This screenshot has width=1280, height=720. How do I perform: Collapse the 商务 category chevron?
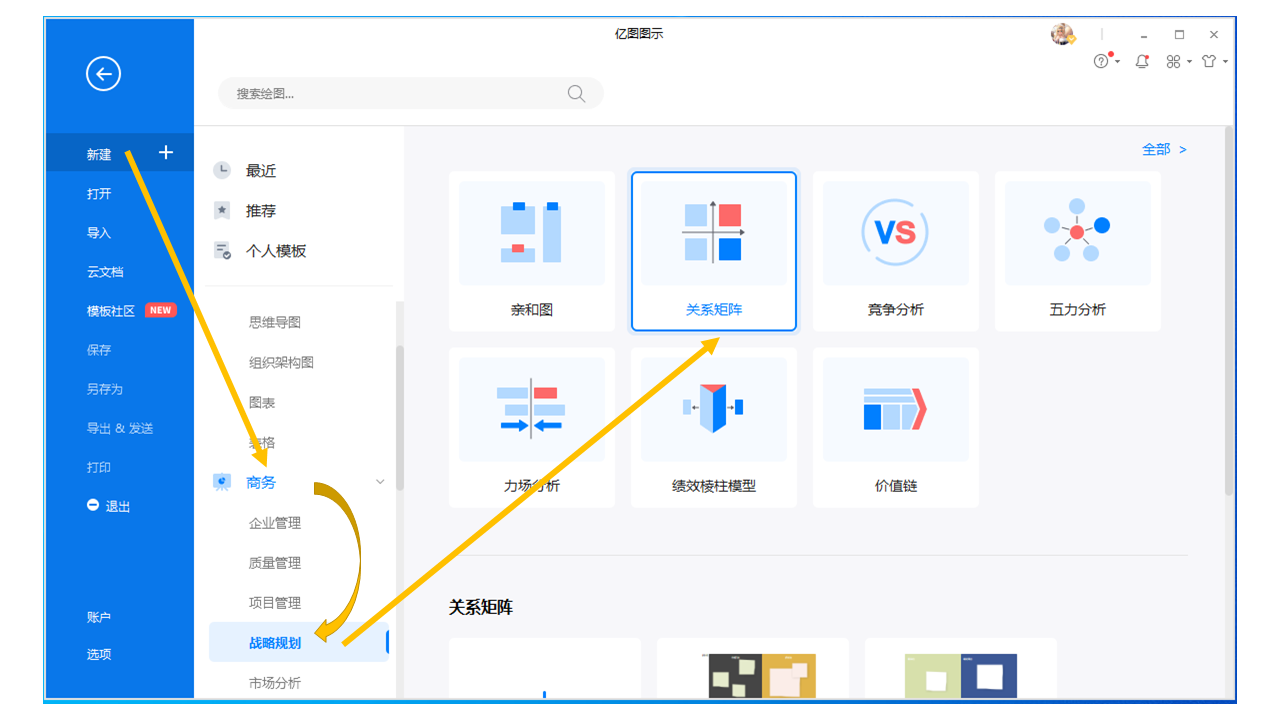(380, 482)
